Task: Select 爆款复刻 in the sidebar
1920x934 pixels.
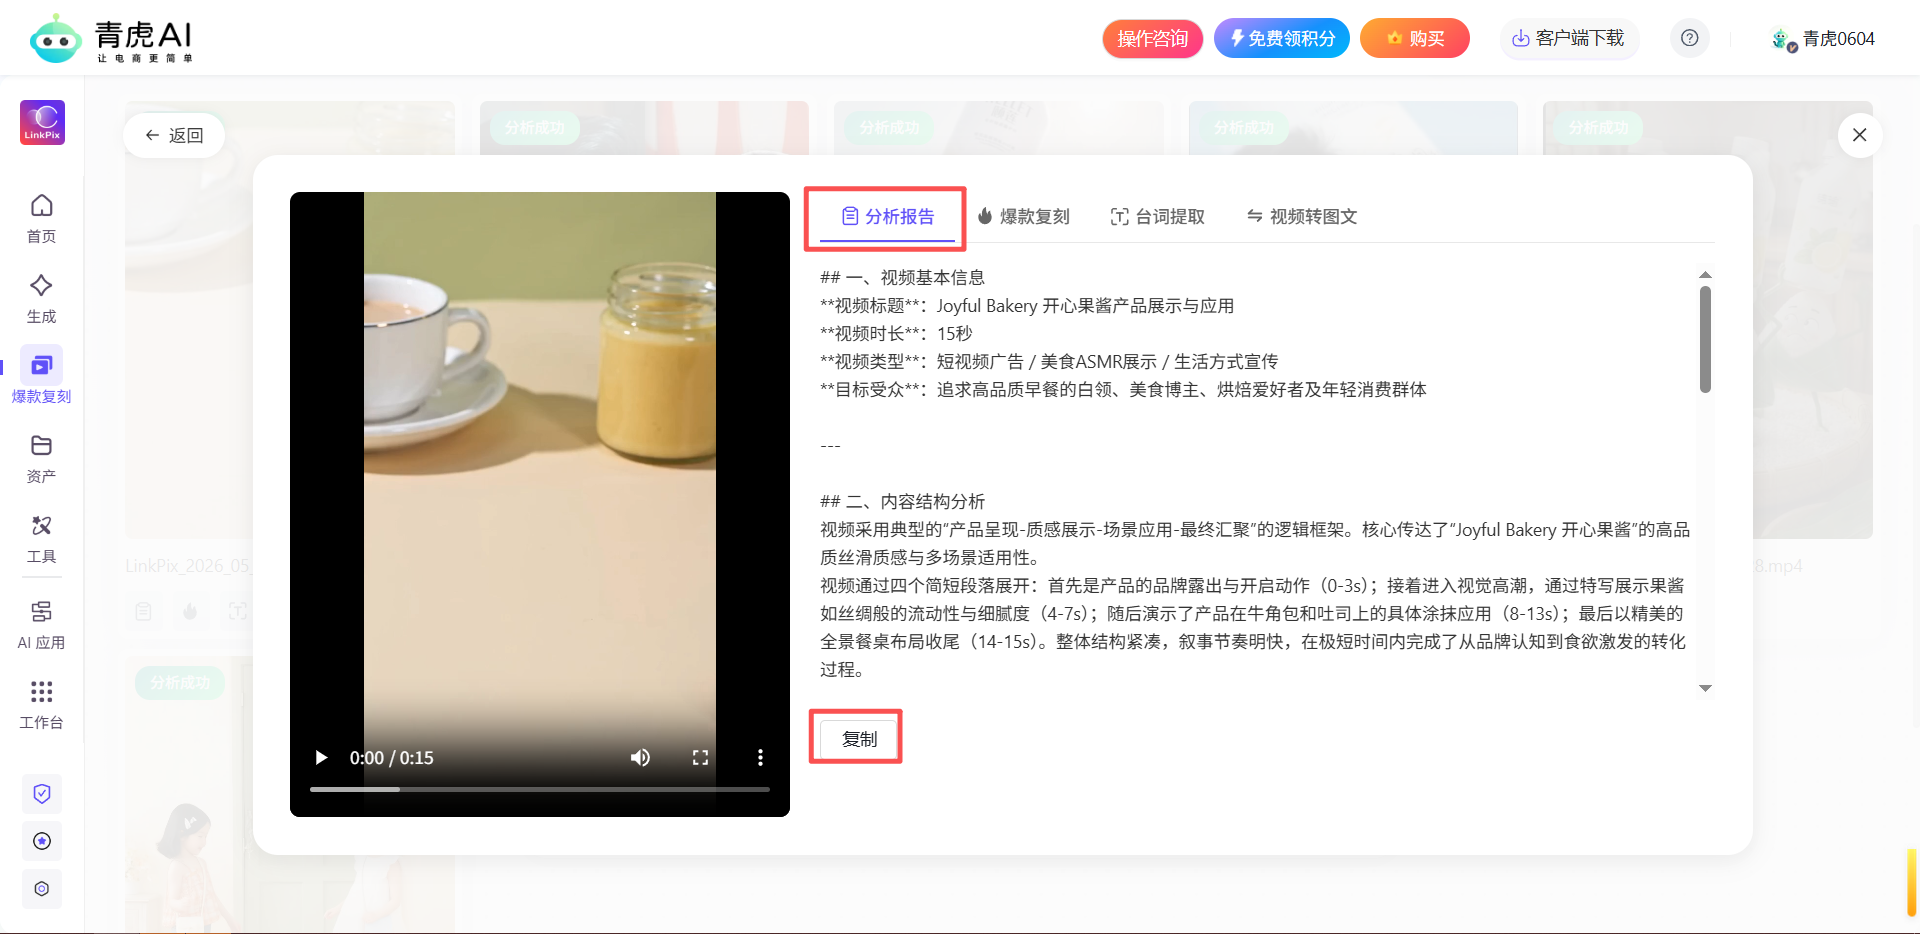Action: 41,376
